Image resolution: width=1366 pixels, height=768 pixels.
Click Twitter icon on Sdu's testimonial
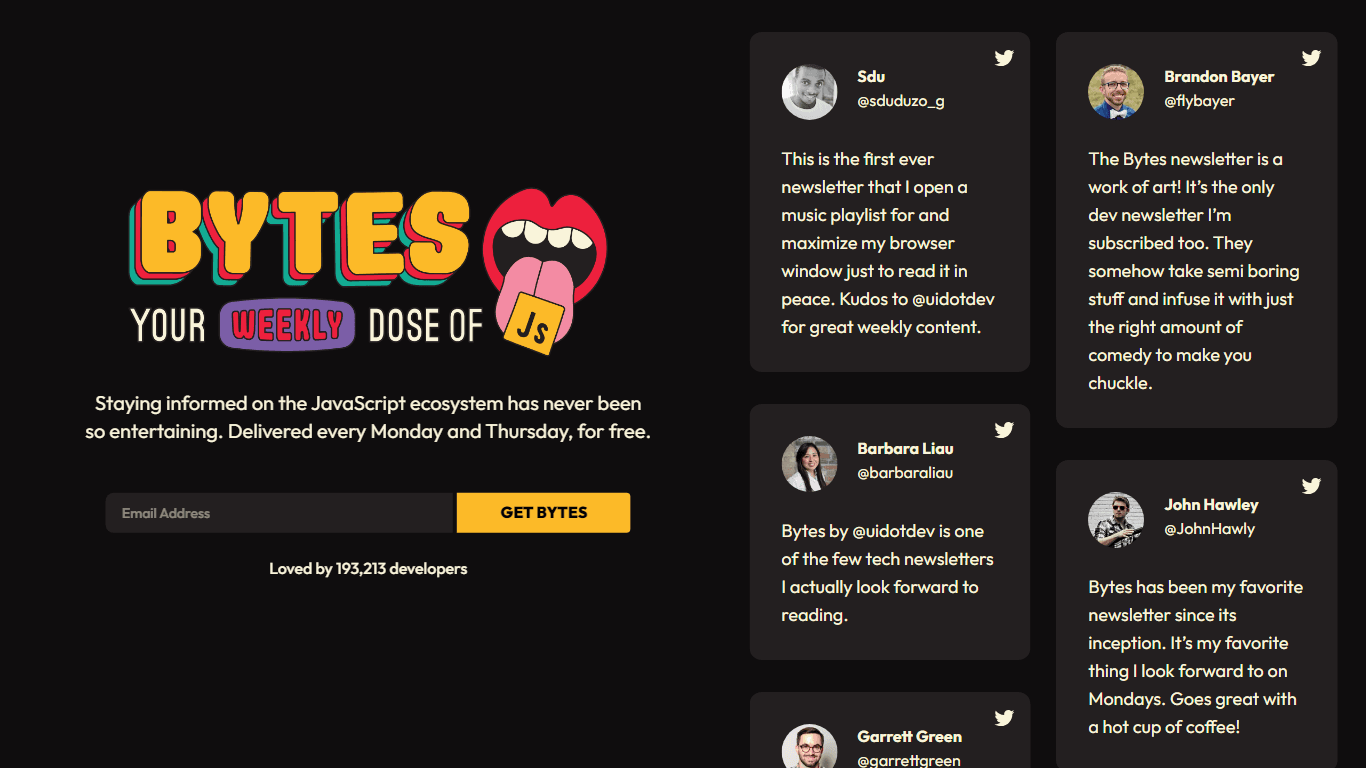[x=1004, y=58]
